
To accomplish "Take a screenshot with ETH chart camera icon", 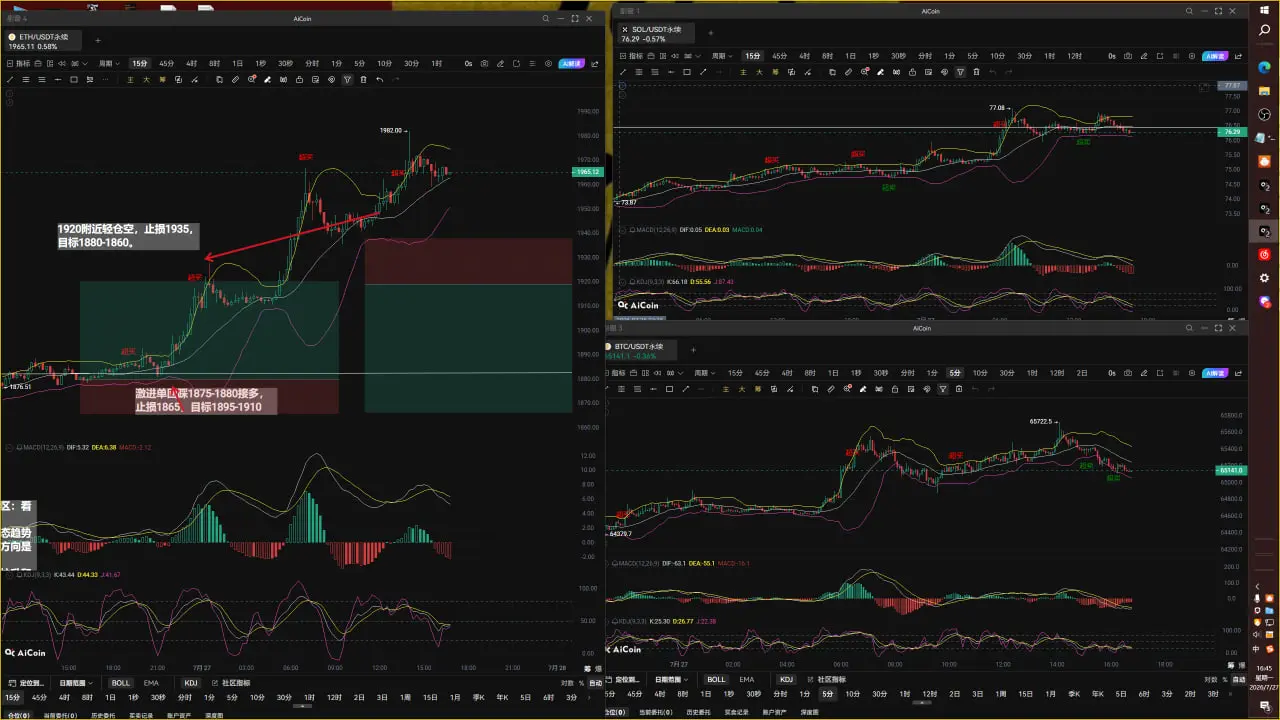I will (484, 63).
